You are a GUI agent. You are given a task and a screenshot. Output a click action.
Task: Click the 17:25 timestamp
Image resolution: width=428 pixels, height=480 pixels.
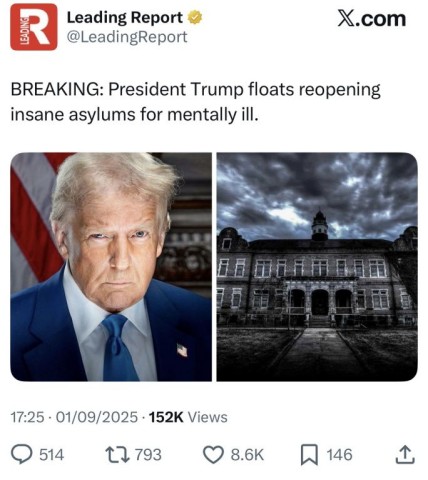pyautogui.click(x=27, y=417)
